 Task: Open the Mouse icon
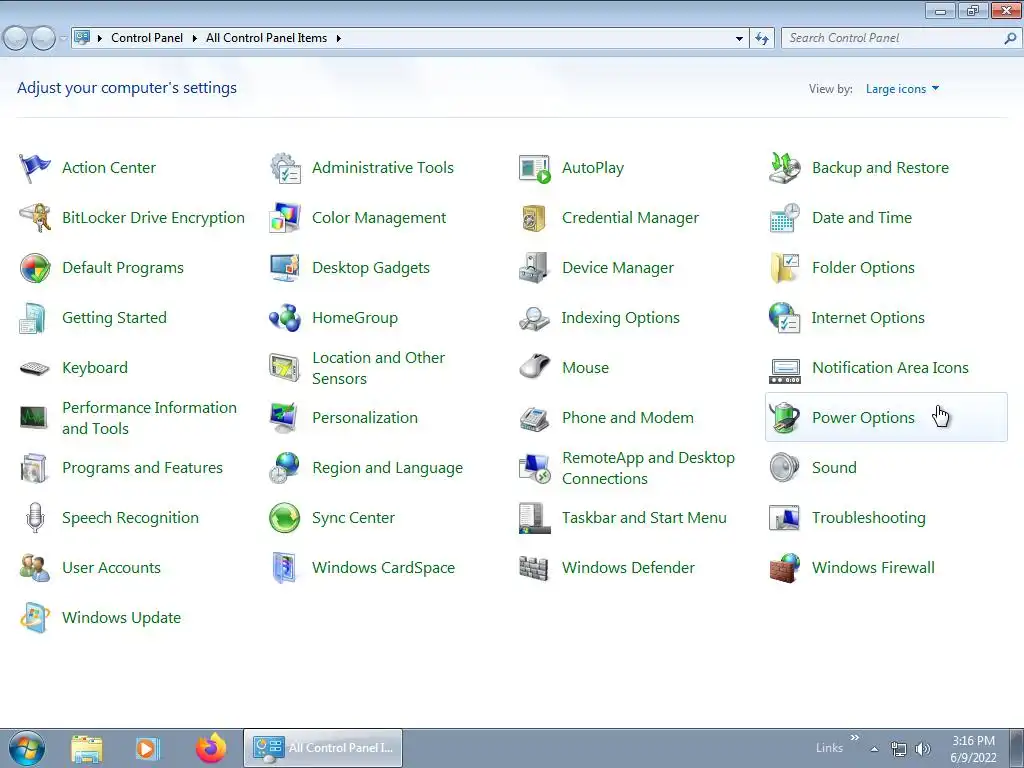(535, 367)
